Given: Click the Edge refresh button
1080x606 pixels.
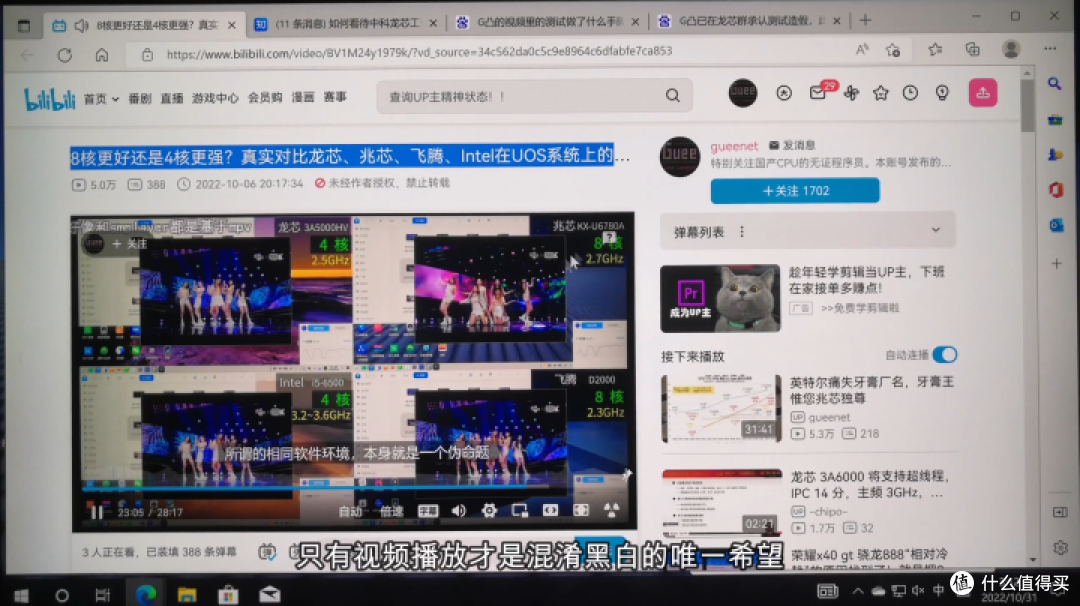Looking at the screenshot, I should pos(65,55).
